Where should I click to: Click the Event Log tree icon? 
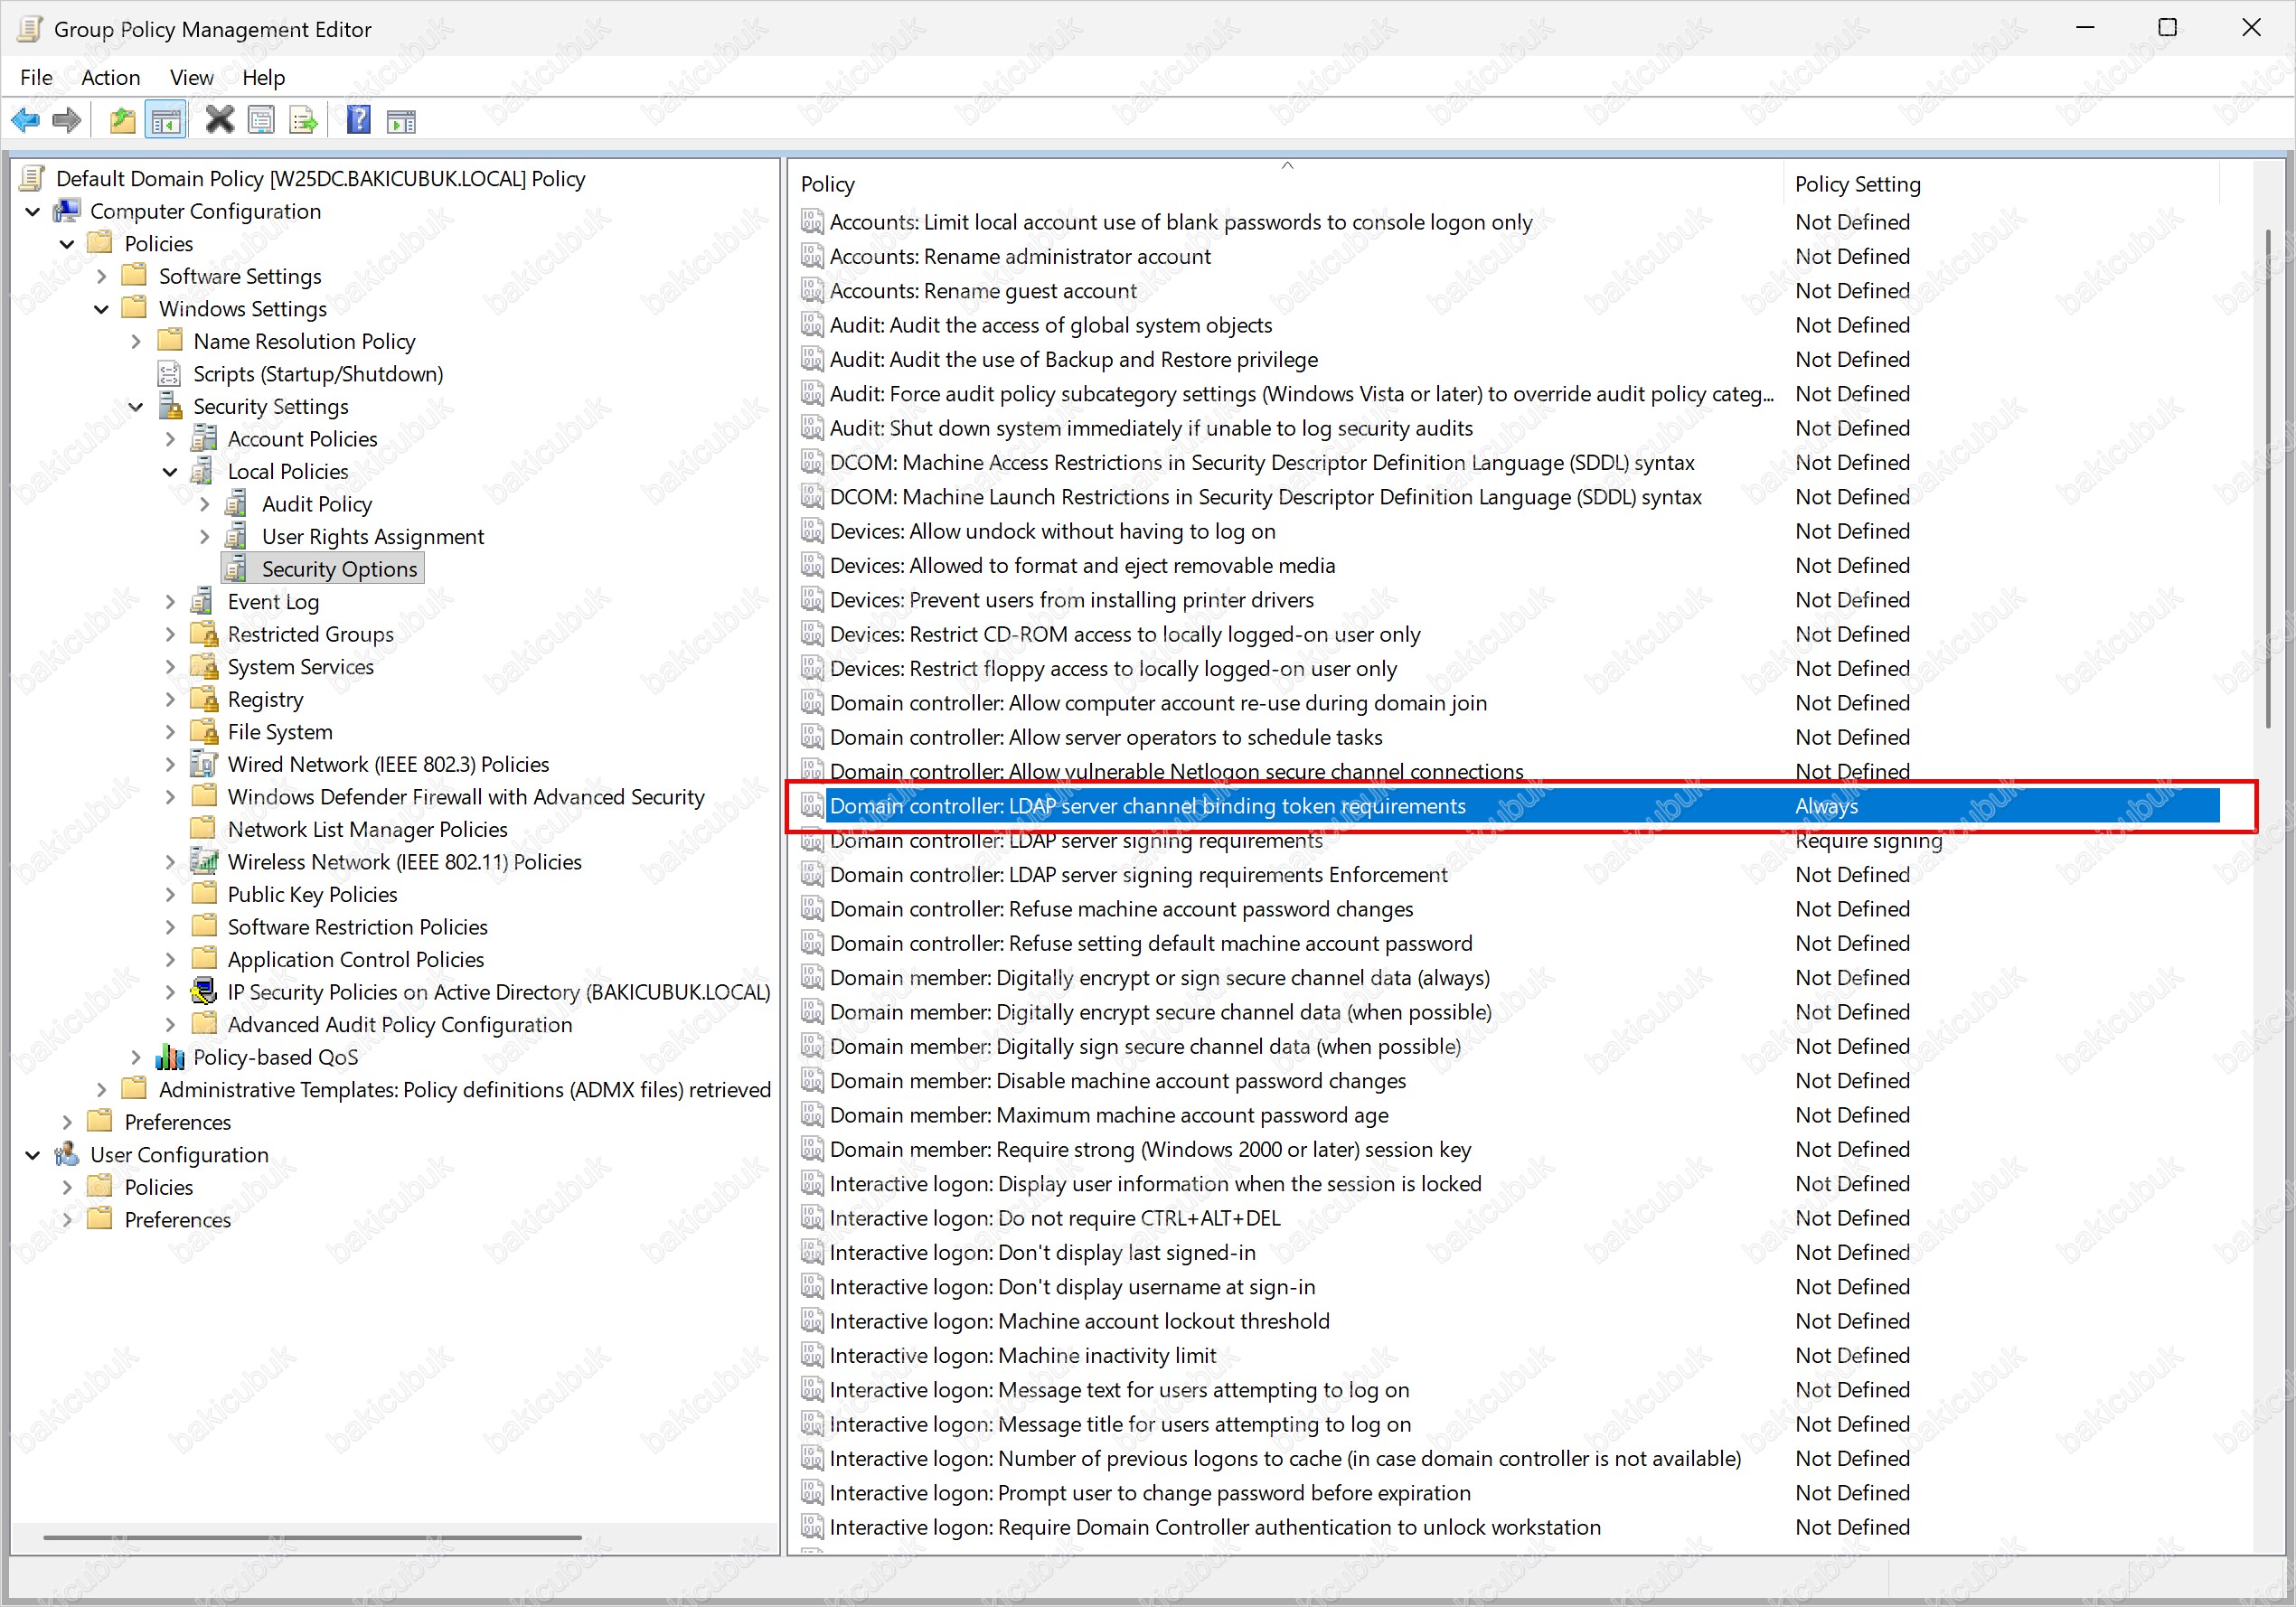click(203, 601)
